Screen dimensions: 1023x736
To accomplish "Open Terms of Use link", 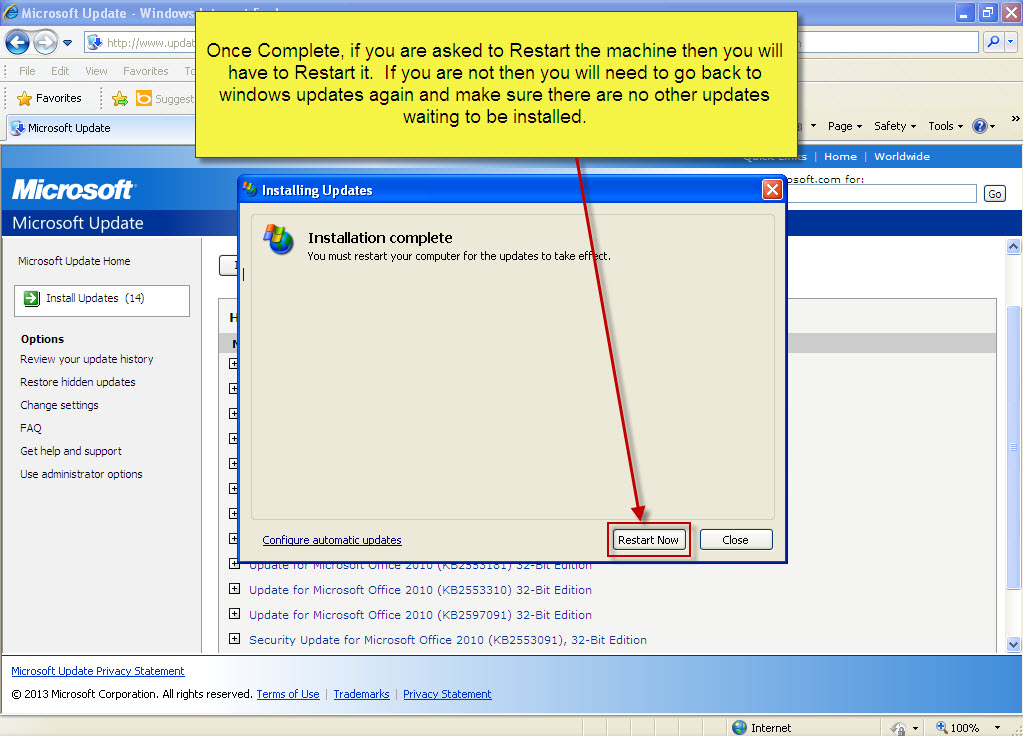I will click(x=288, y=694).
